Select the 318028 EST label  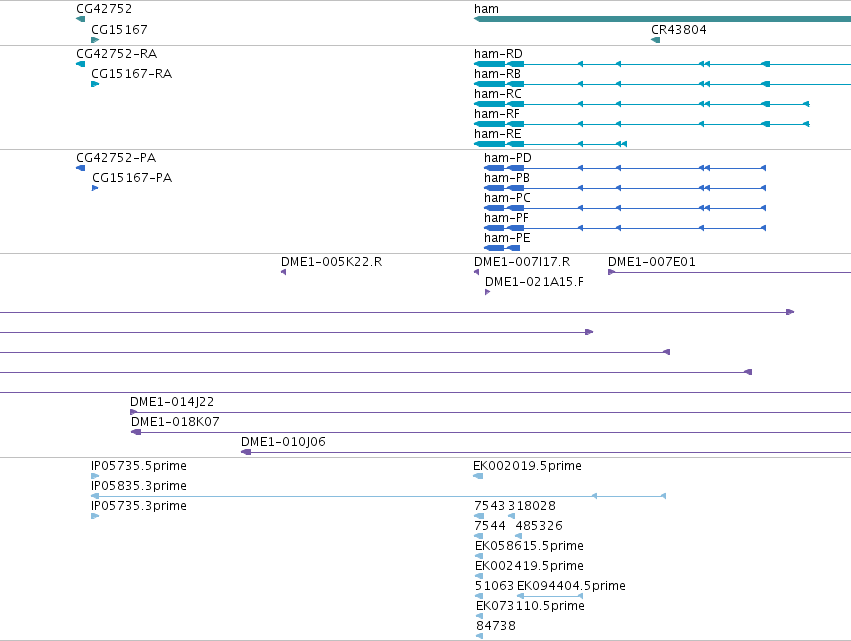click(532, 506)
